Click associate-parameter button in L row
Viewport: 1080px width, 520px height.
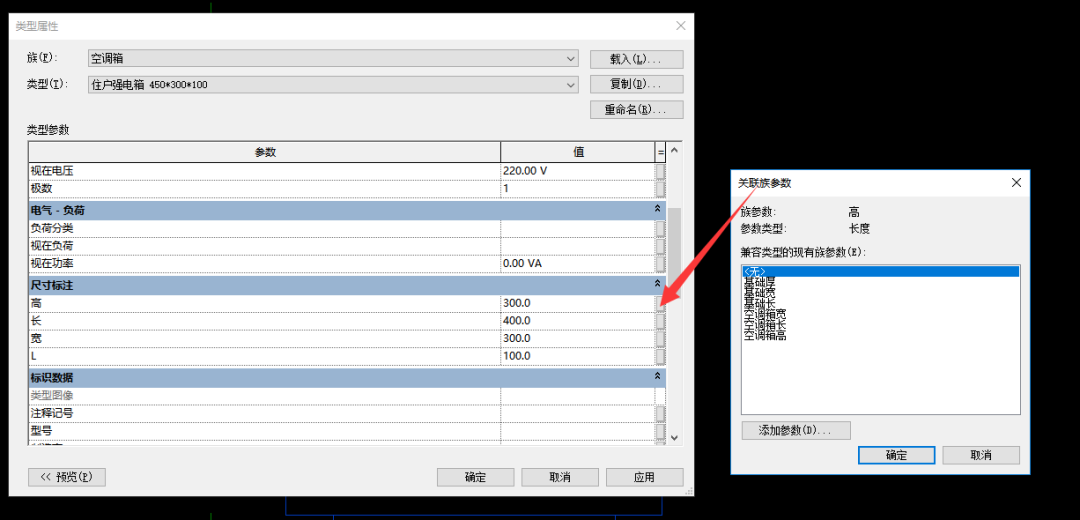(660, 357)
